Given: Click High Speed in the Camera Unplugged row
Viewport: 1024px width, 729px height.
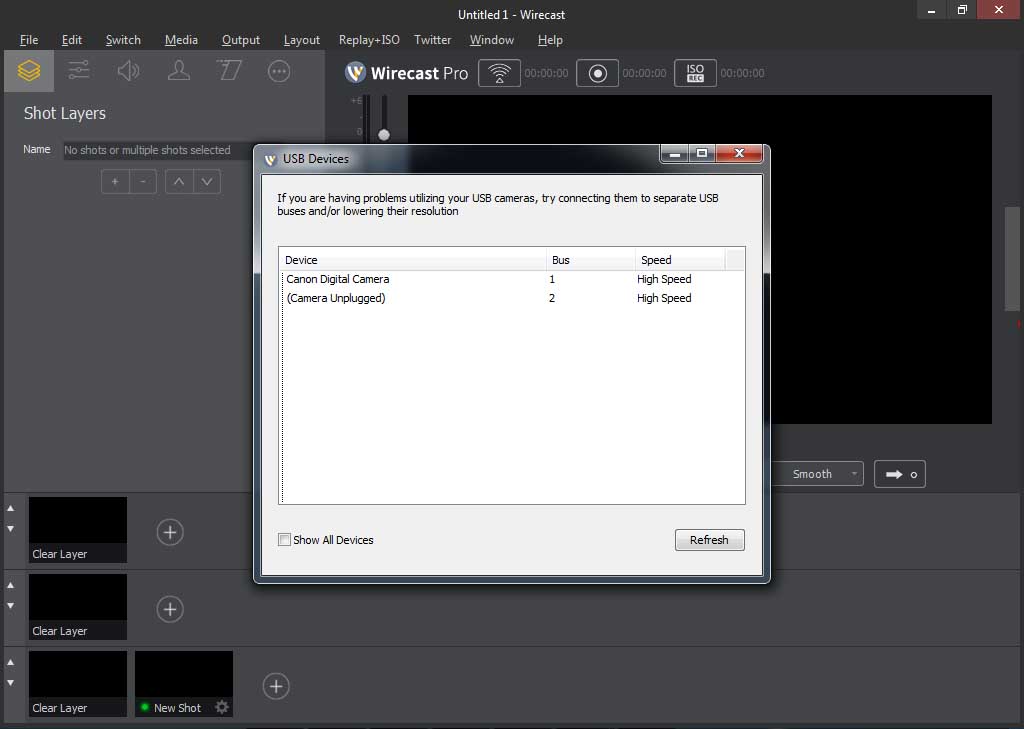Looking at the screenshot, I should pyautogui.click(x=664, y=298).
